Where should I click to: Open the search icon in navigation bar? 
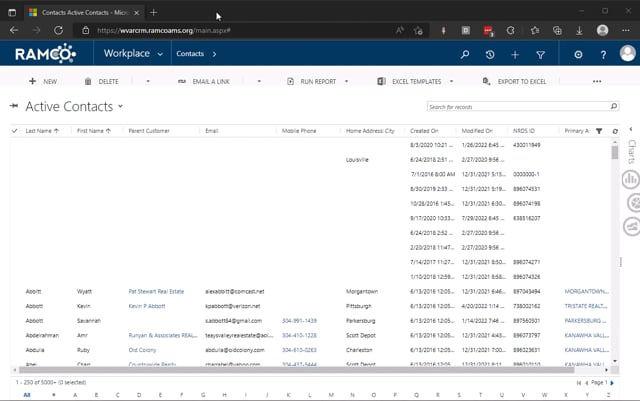pos(465,54)
